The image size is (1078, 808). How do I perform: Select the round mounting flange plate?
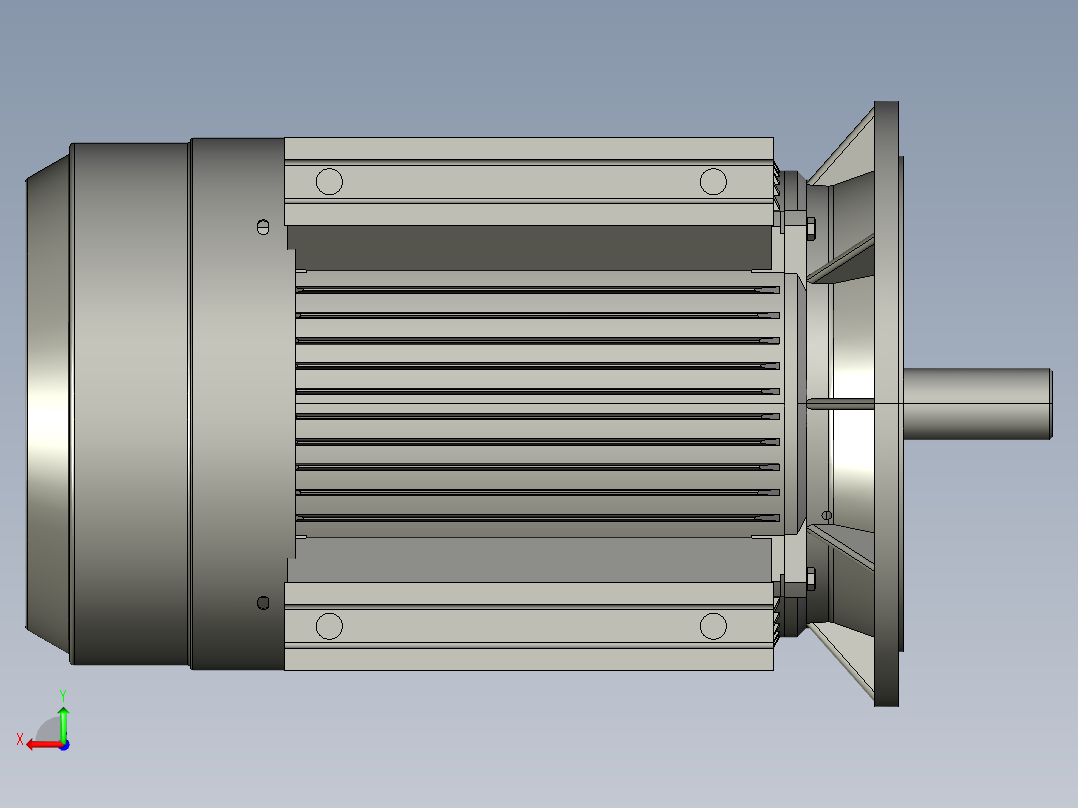point(886,404)
